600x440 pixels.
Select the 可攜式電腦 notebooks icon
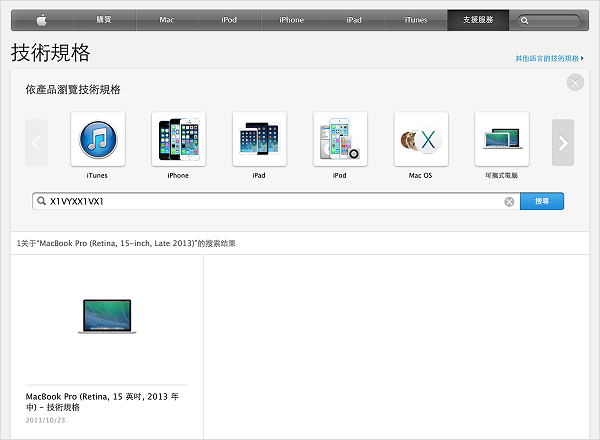pos(502,139)
